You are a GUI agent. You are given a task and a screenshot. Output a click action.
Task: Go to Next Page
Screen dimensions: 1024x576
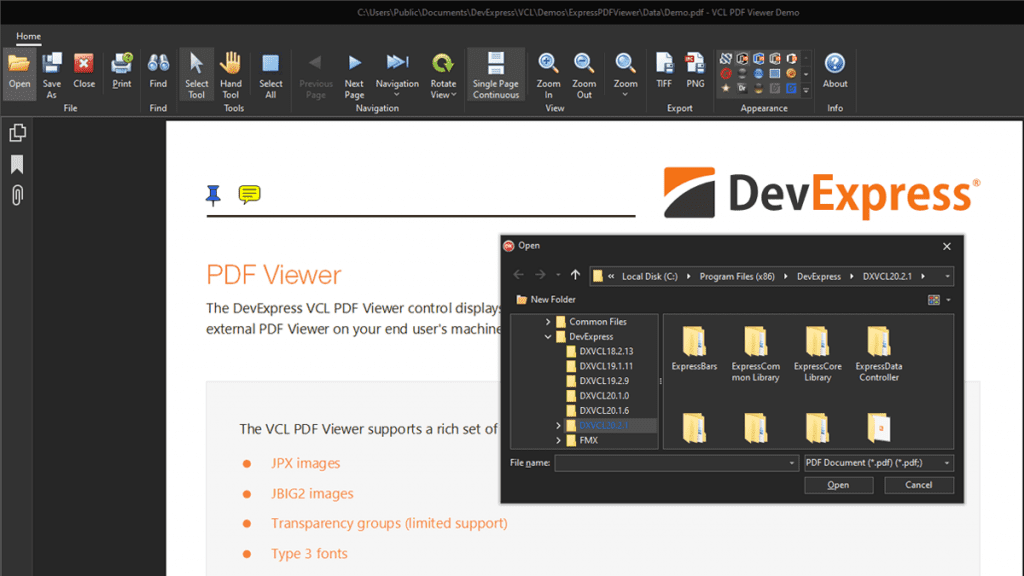pyautogui.click(x=354, y=74)
